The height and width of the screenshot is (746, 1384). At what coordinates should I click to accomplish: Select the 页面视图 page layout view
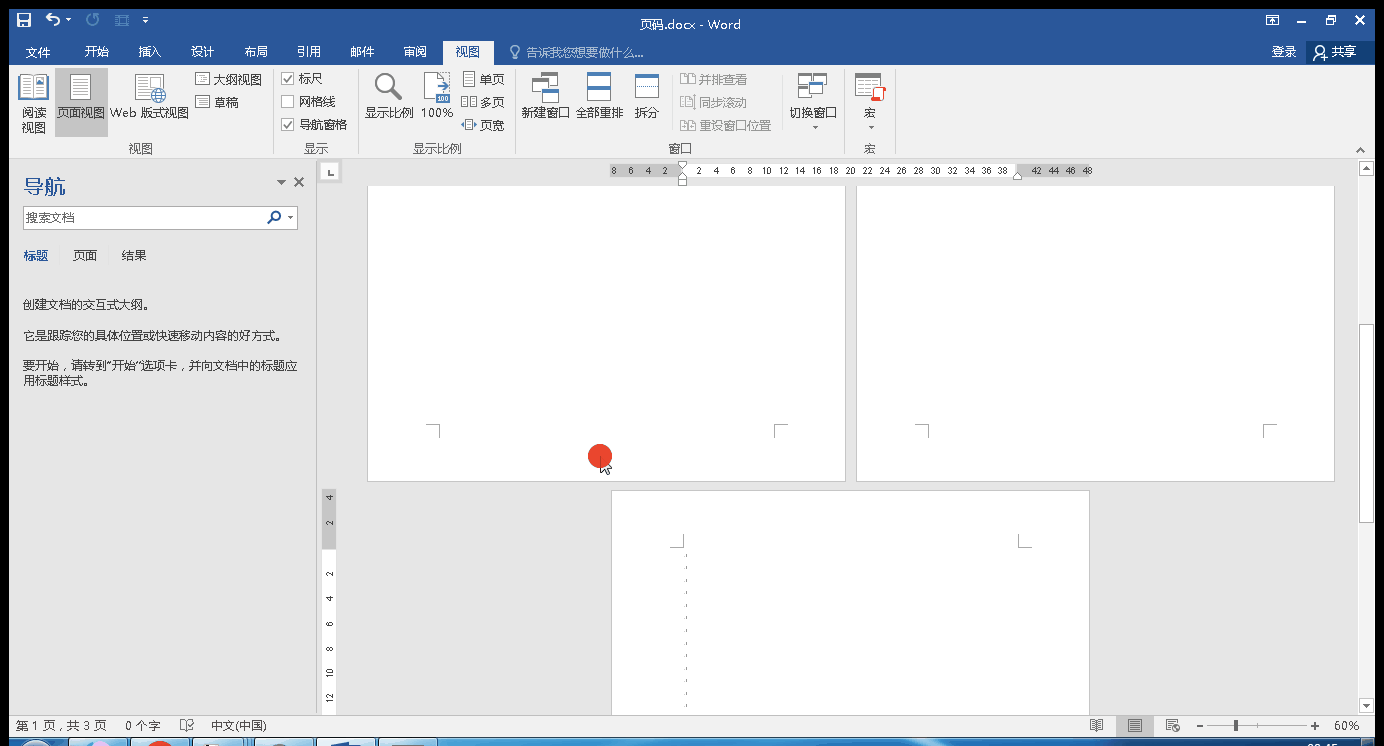pos(81,104)
